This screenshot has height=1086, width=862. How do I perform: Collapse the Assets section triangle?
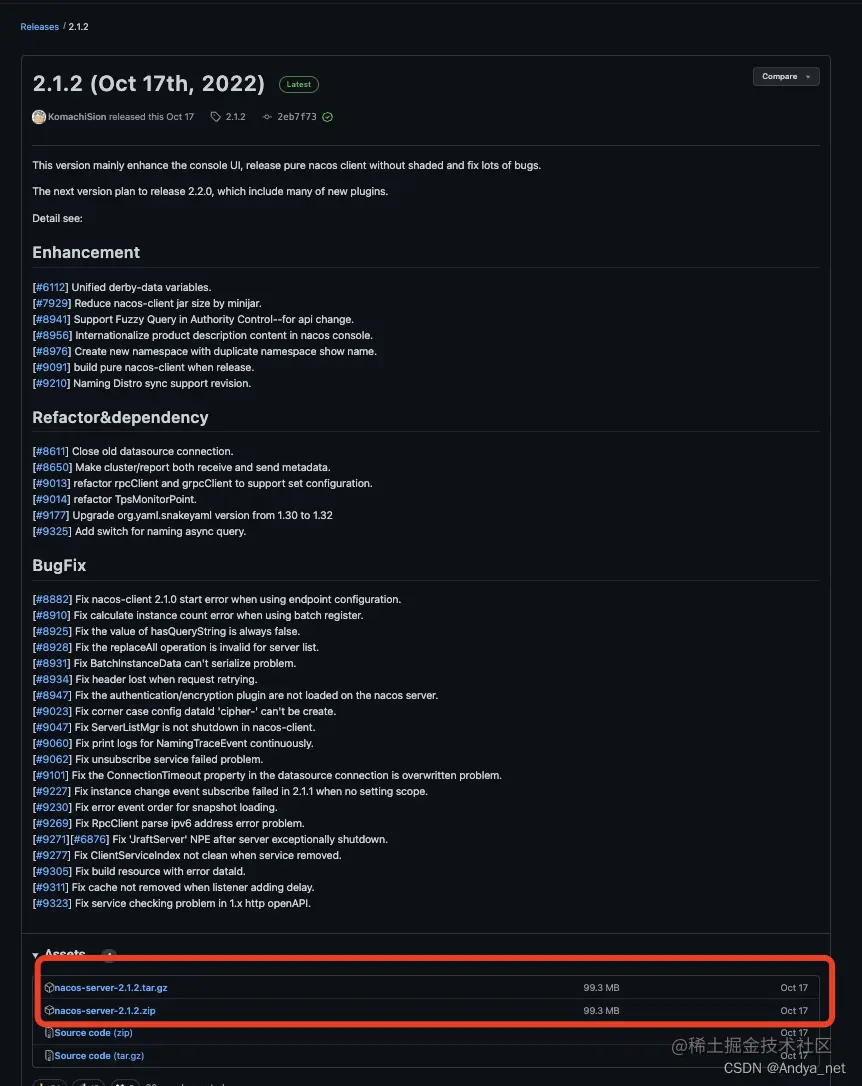tap(35, 955)
